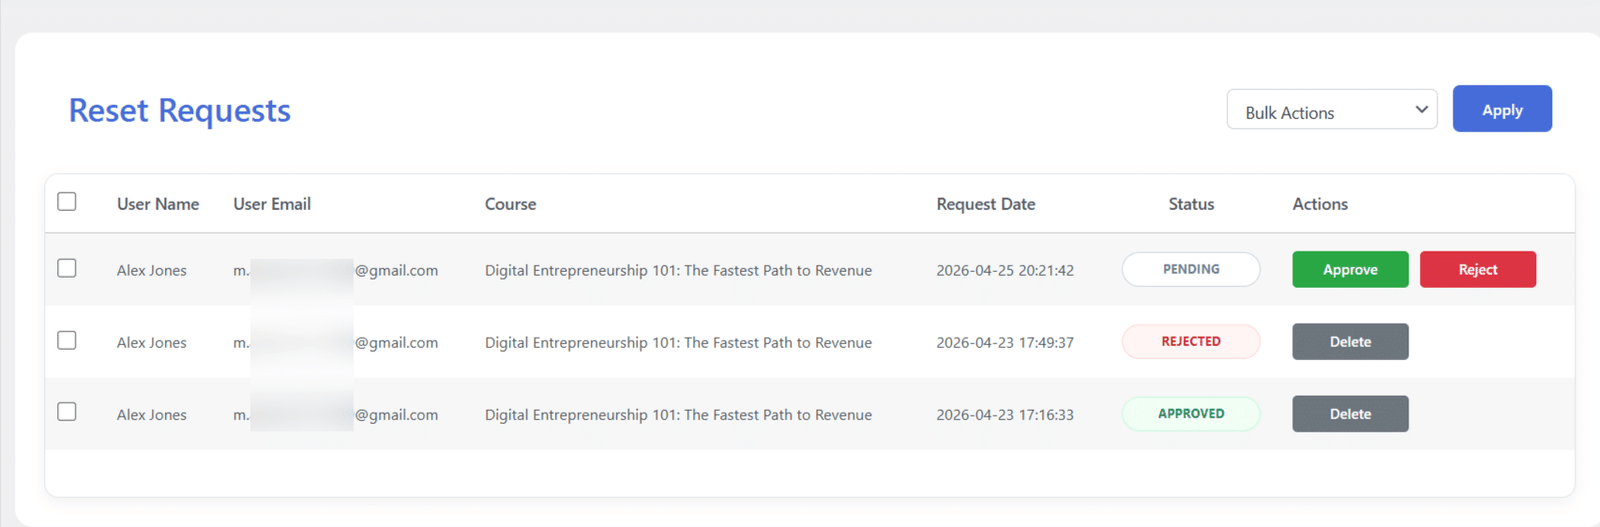
Task: Tick the approved request row checkbox
Action: coord(67,412)
